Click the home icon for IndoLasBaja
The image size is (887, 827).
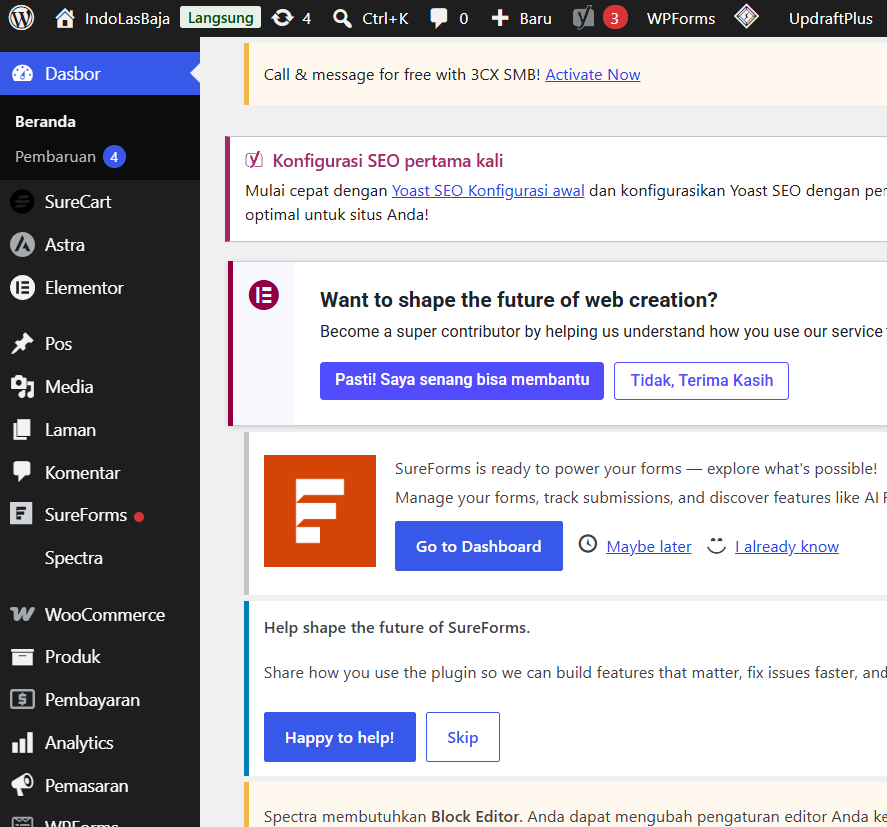click(x=64, y=18)
